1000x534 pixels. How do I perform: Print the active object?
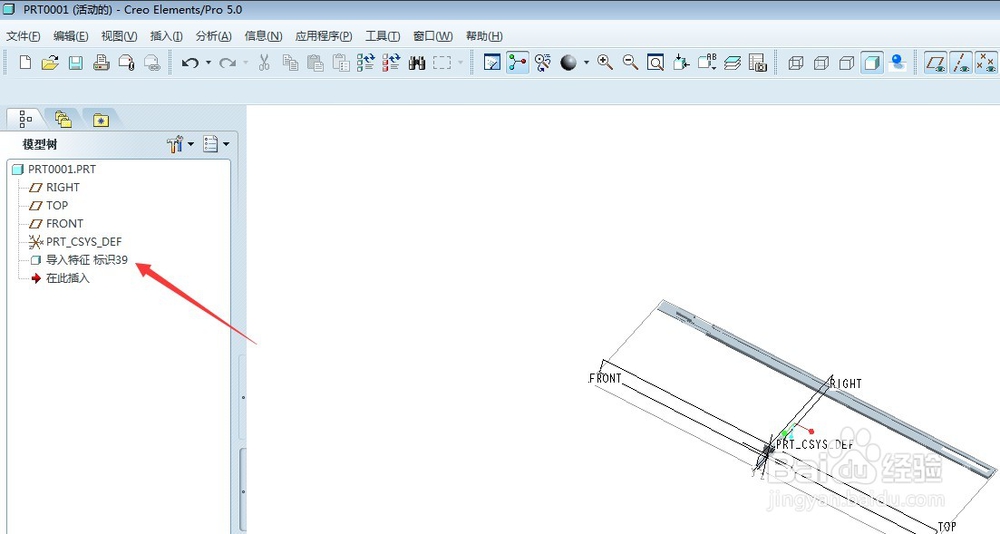(101, 63)
